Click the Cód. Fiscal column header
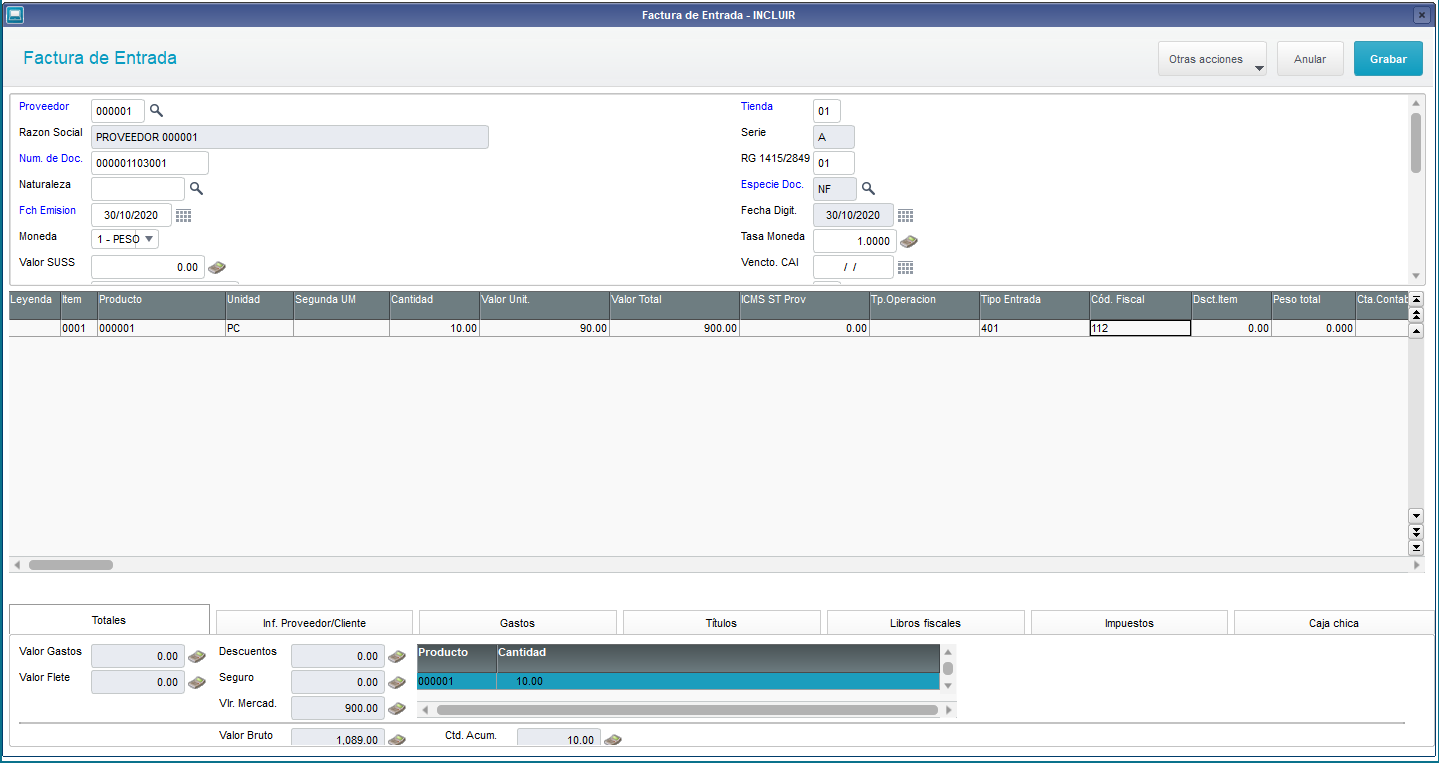The height and width of the screenshot is (763, 1439). tap(1140, 305)
